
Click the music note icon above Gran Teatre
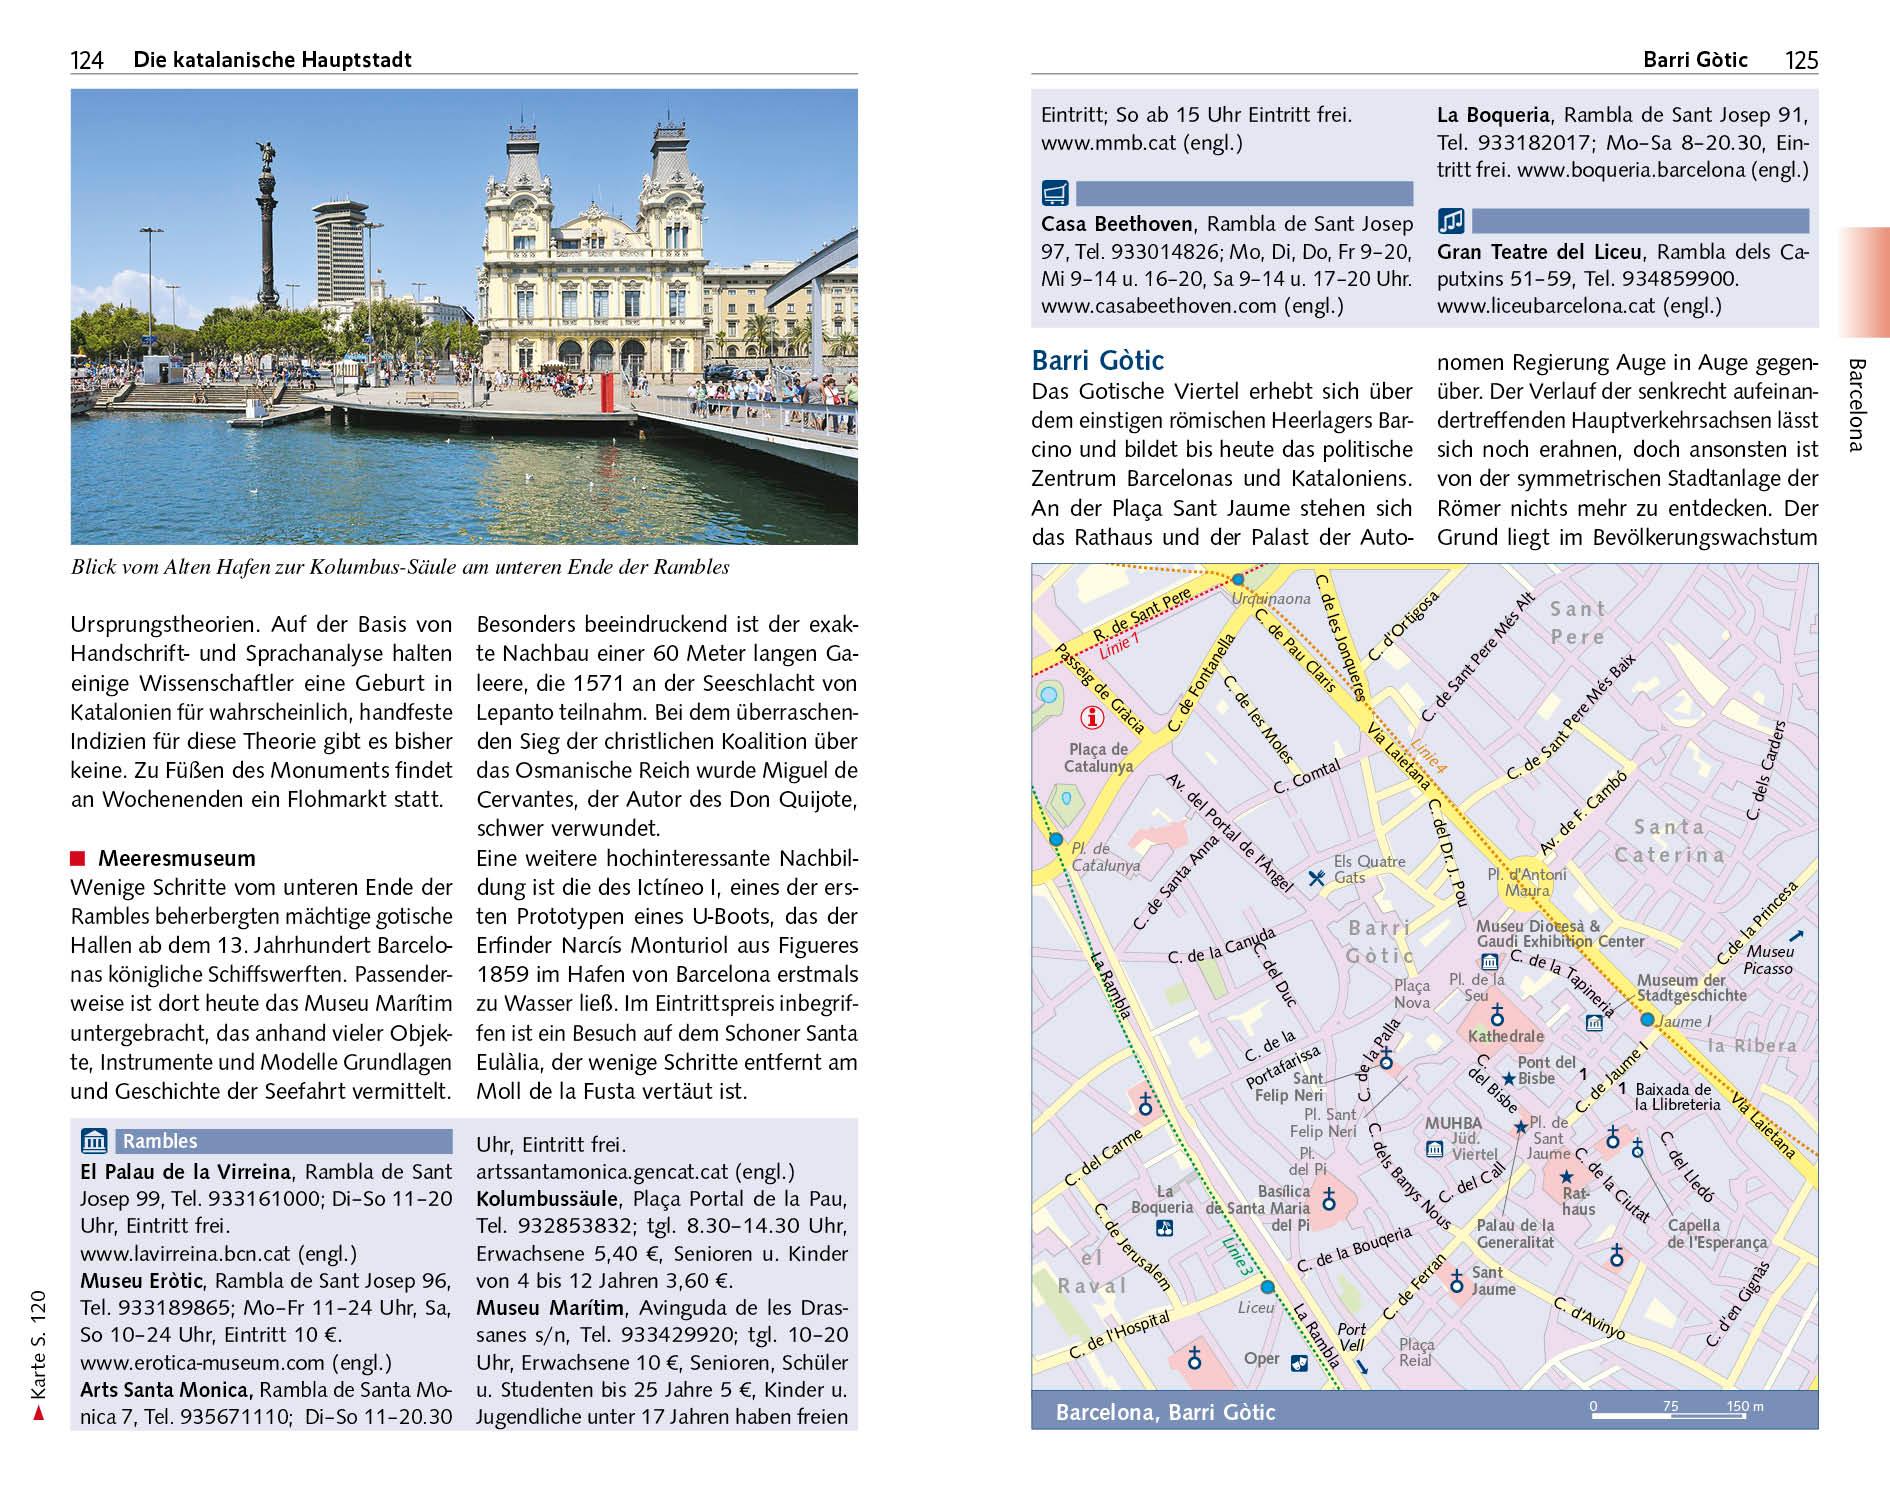coord(1451,220)
